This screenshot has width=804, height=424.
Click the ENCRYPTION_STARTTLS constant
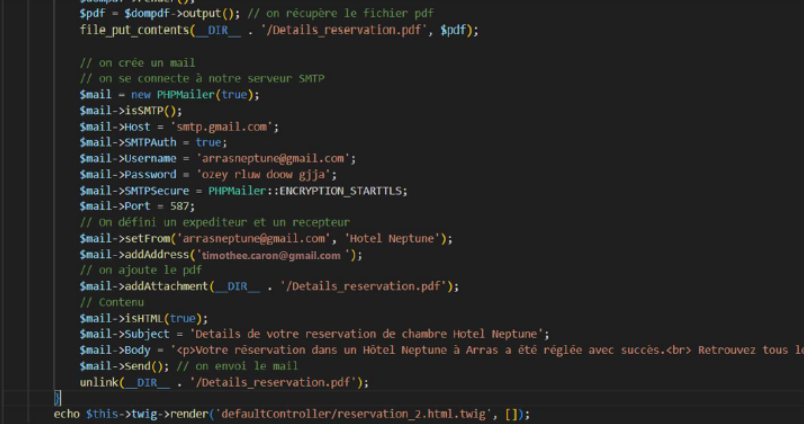point(328,191)
